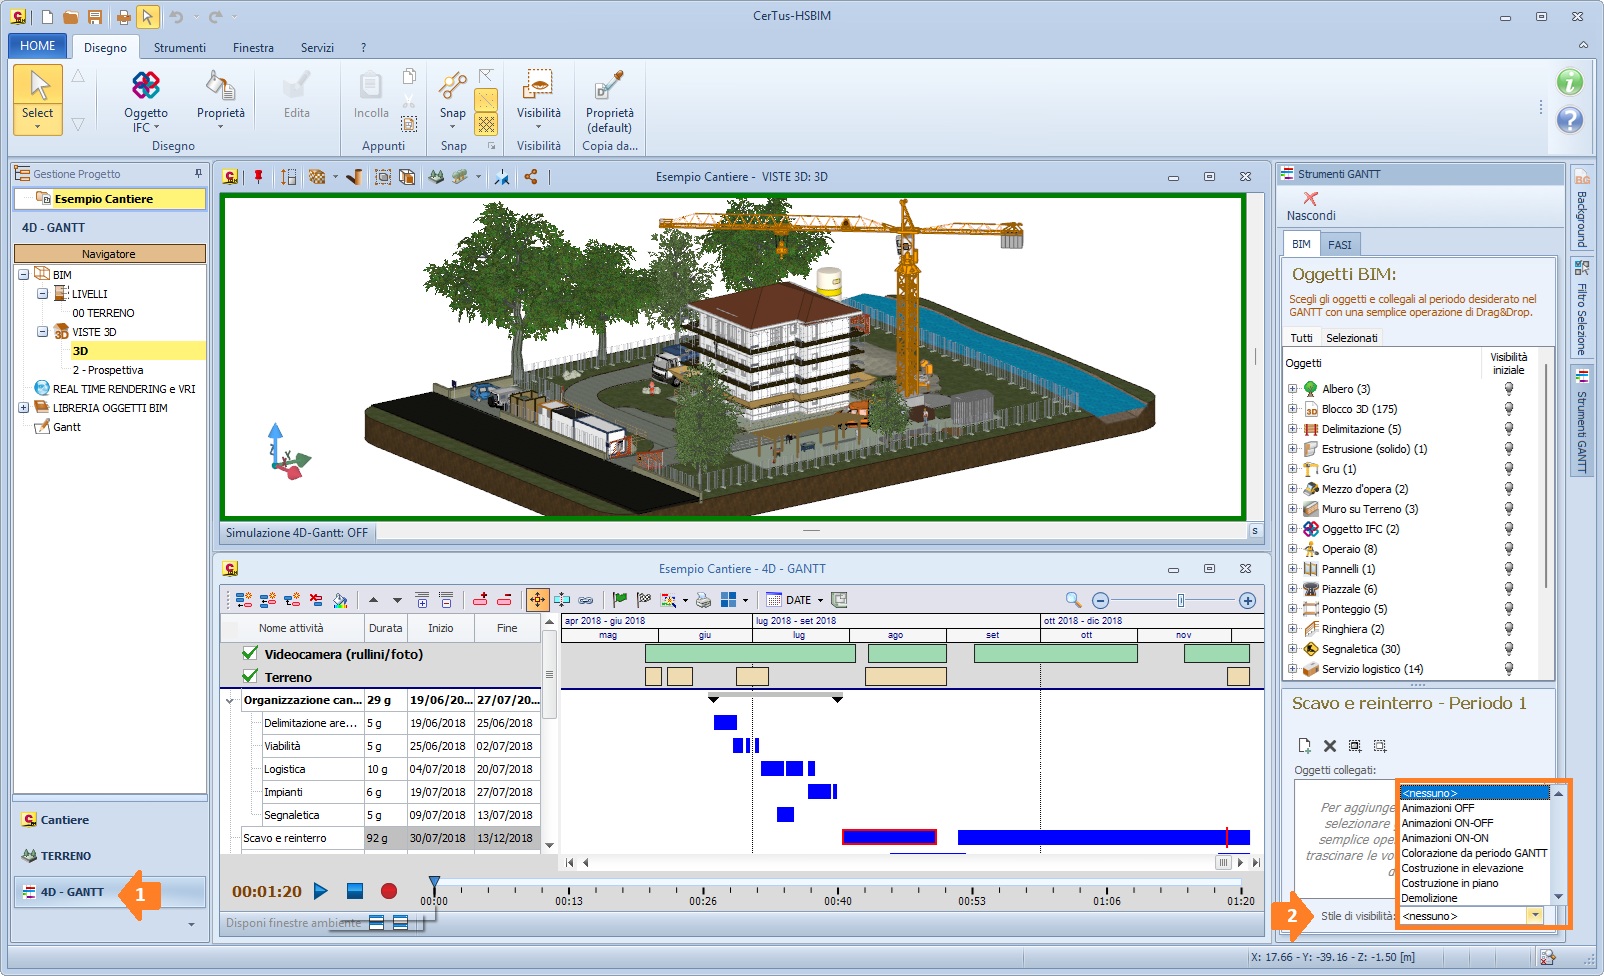This screenshot has width=1604, height=976.
Task: Click the zoom-in plus icon in Gantt toolbar
Action: point(1247,600)
